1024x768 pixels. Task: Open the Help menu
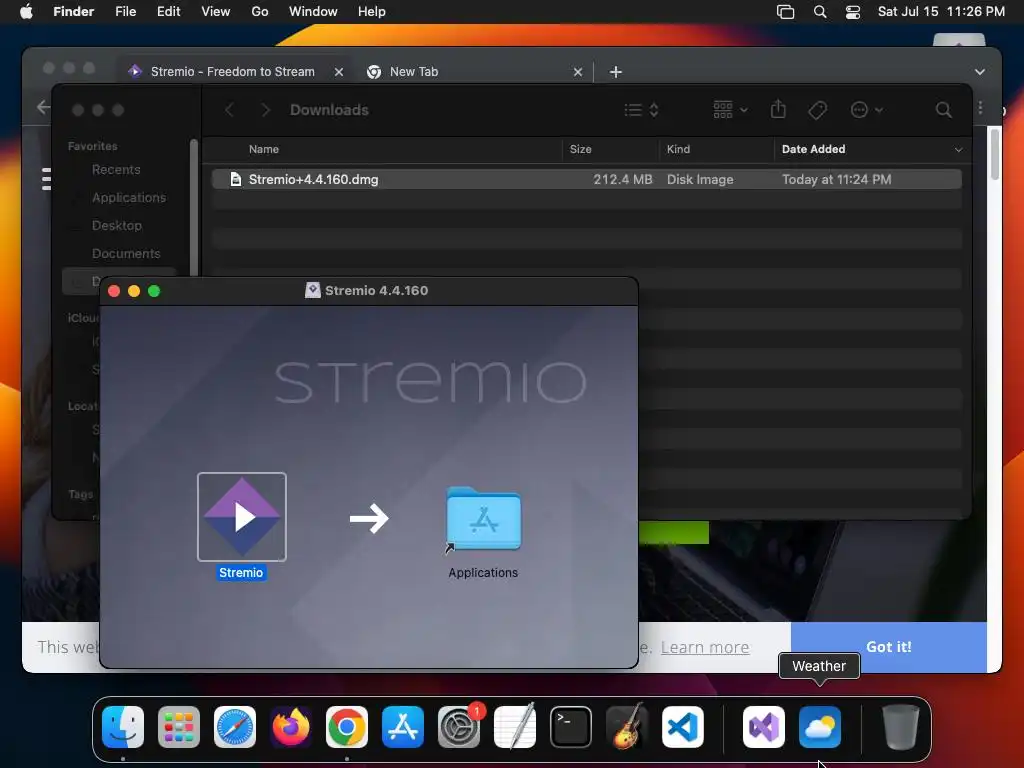(x=372, y=12)
